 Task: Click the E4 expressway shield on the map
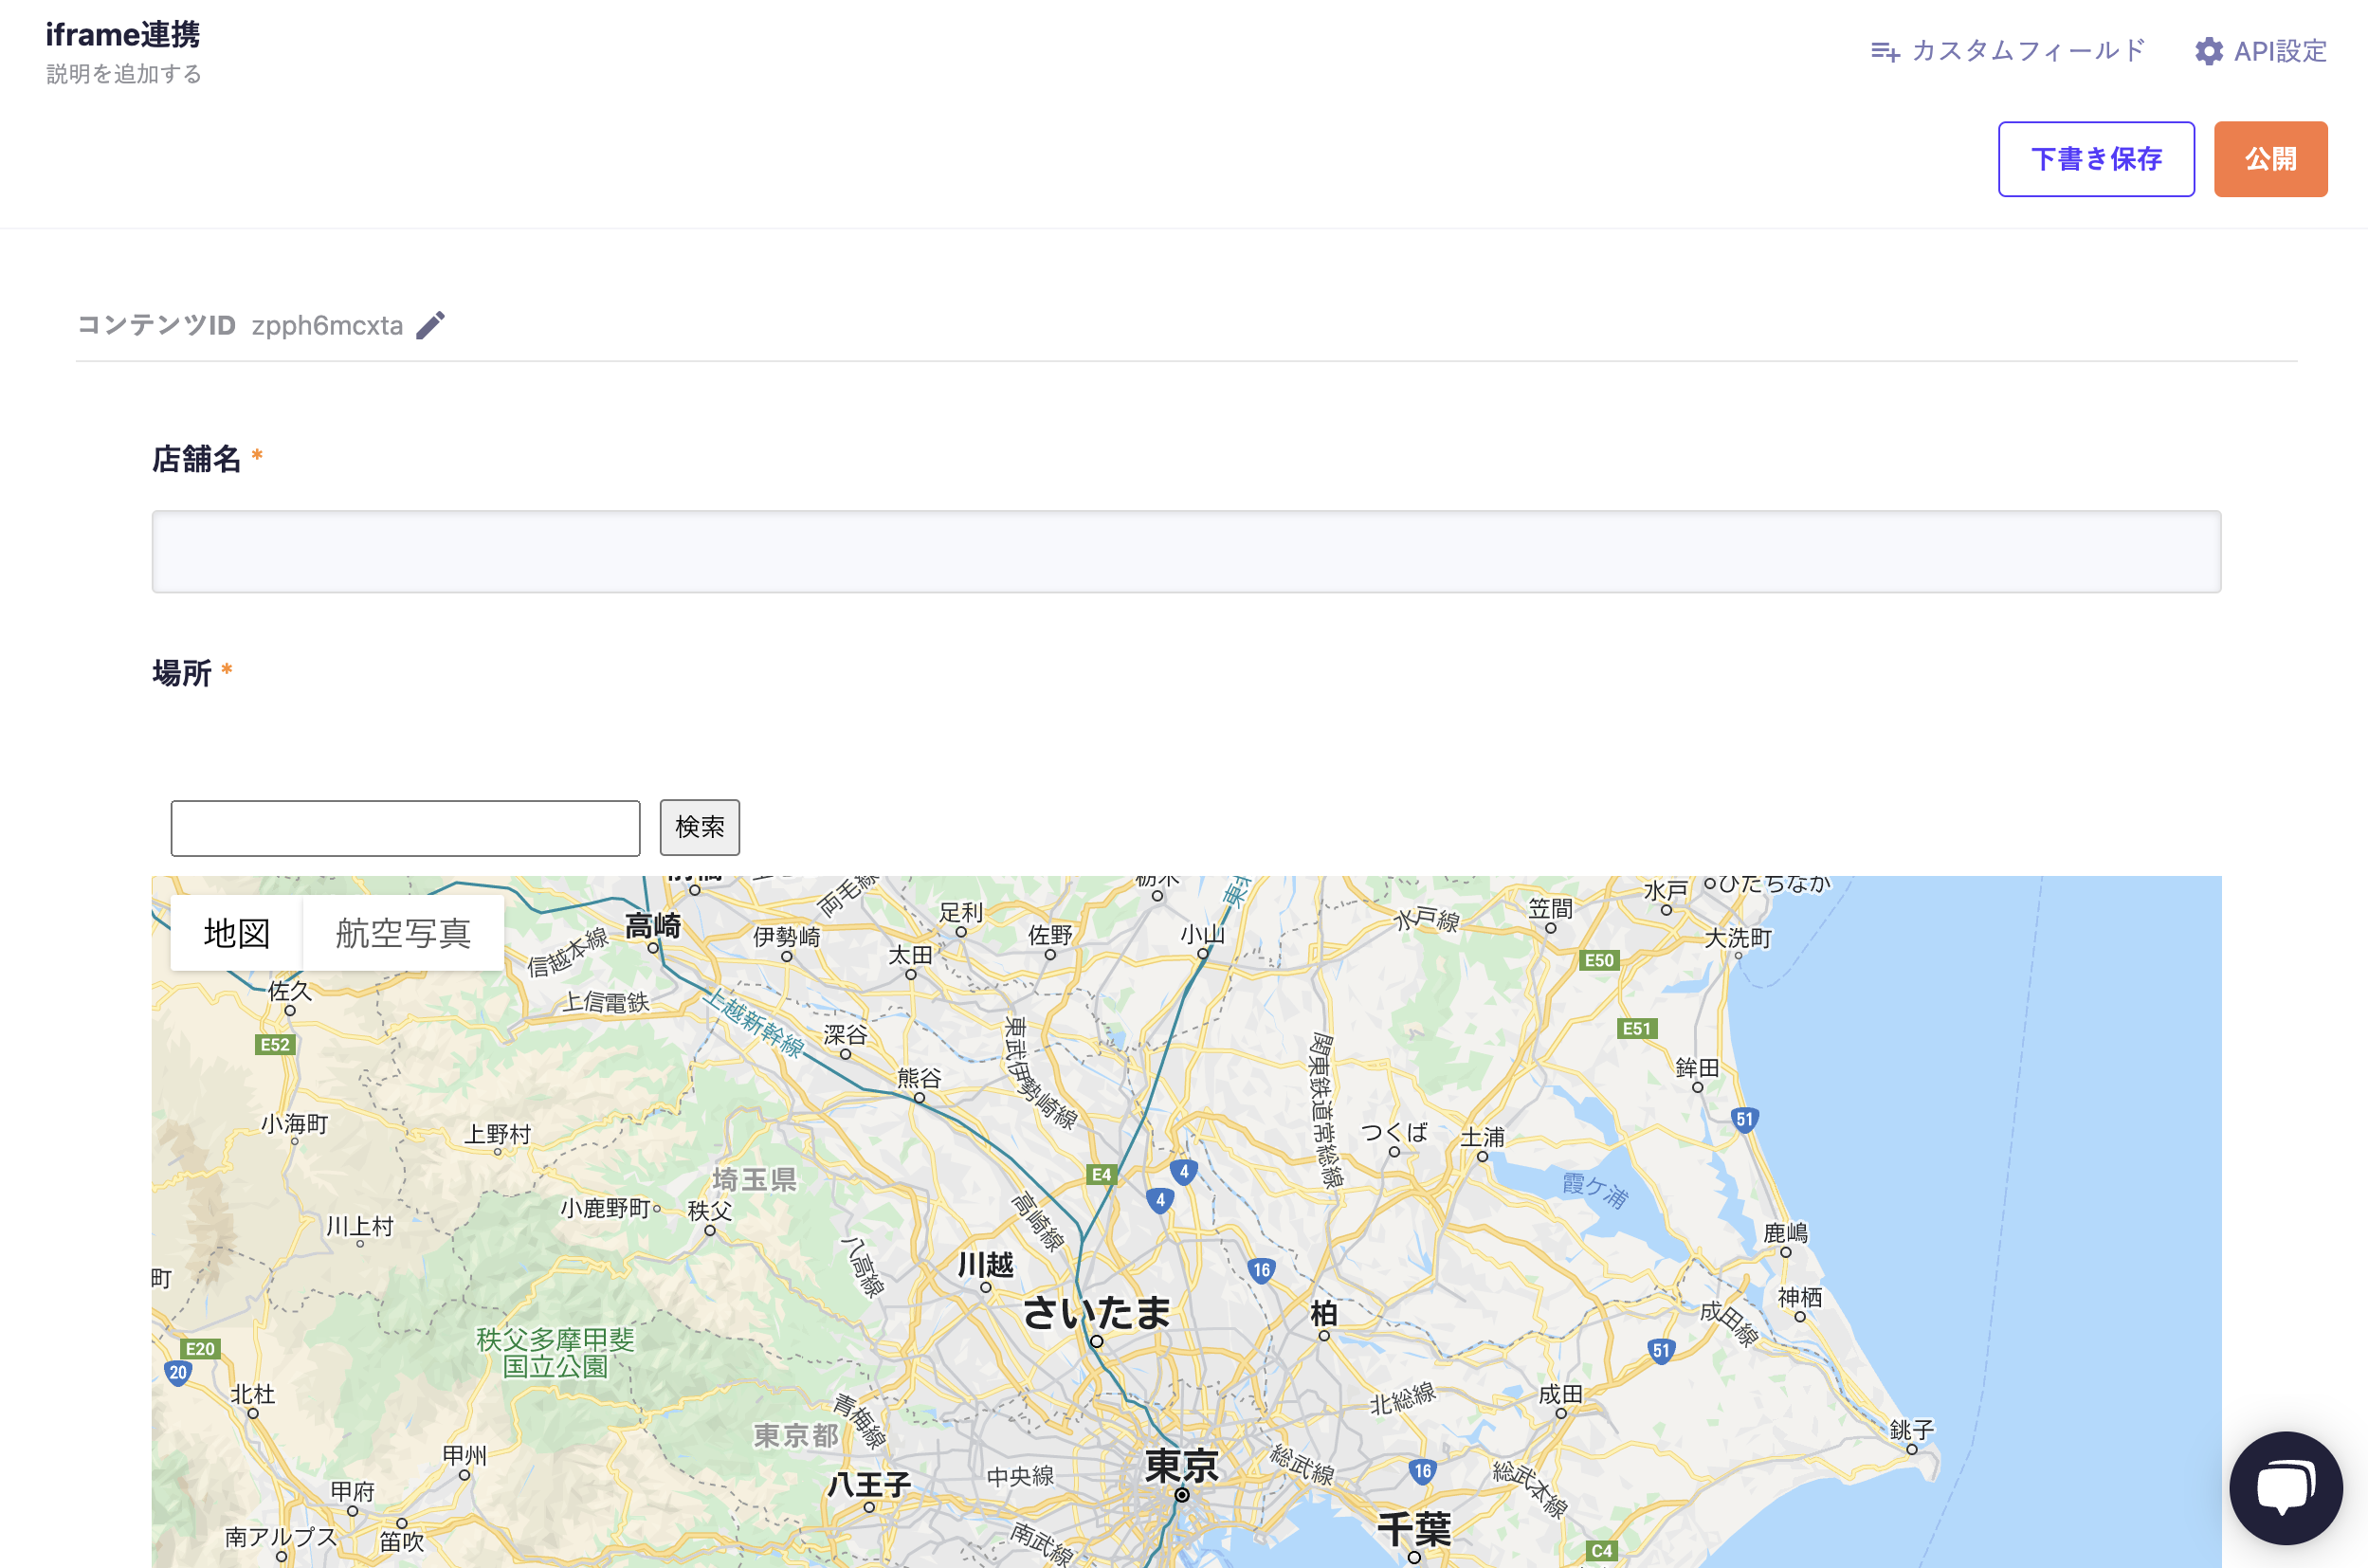(1101, 1176)
